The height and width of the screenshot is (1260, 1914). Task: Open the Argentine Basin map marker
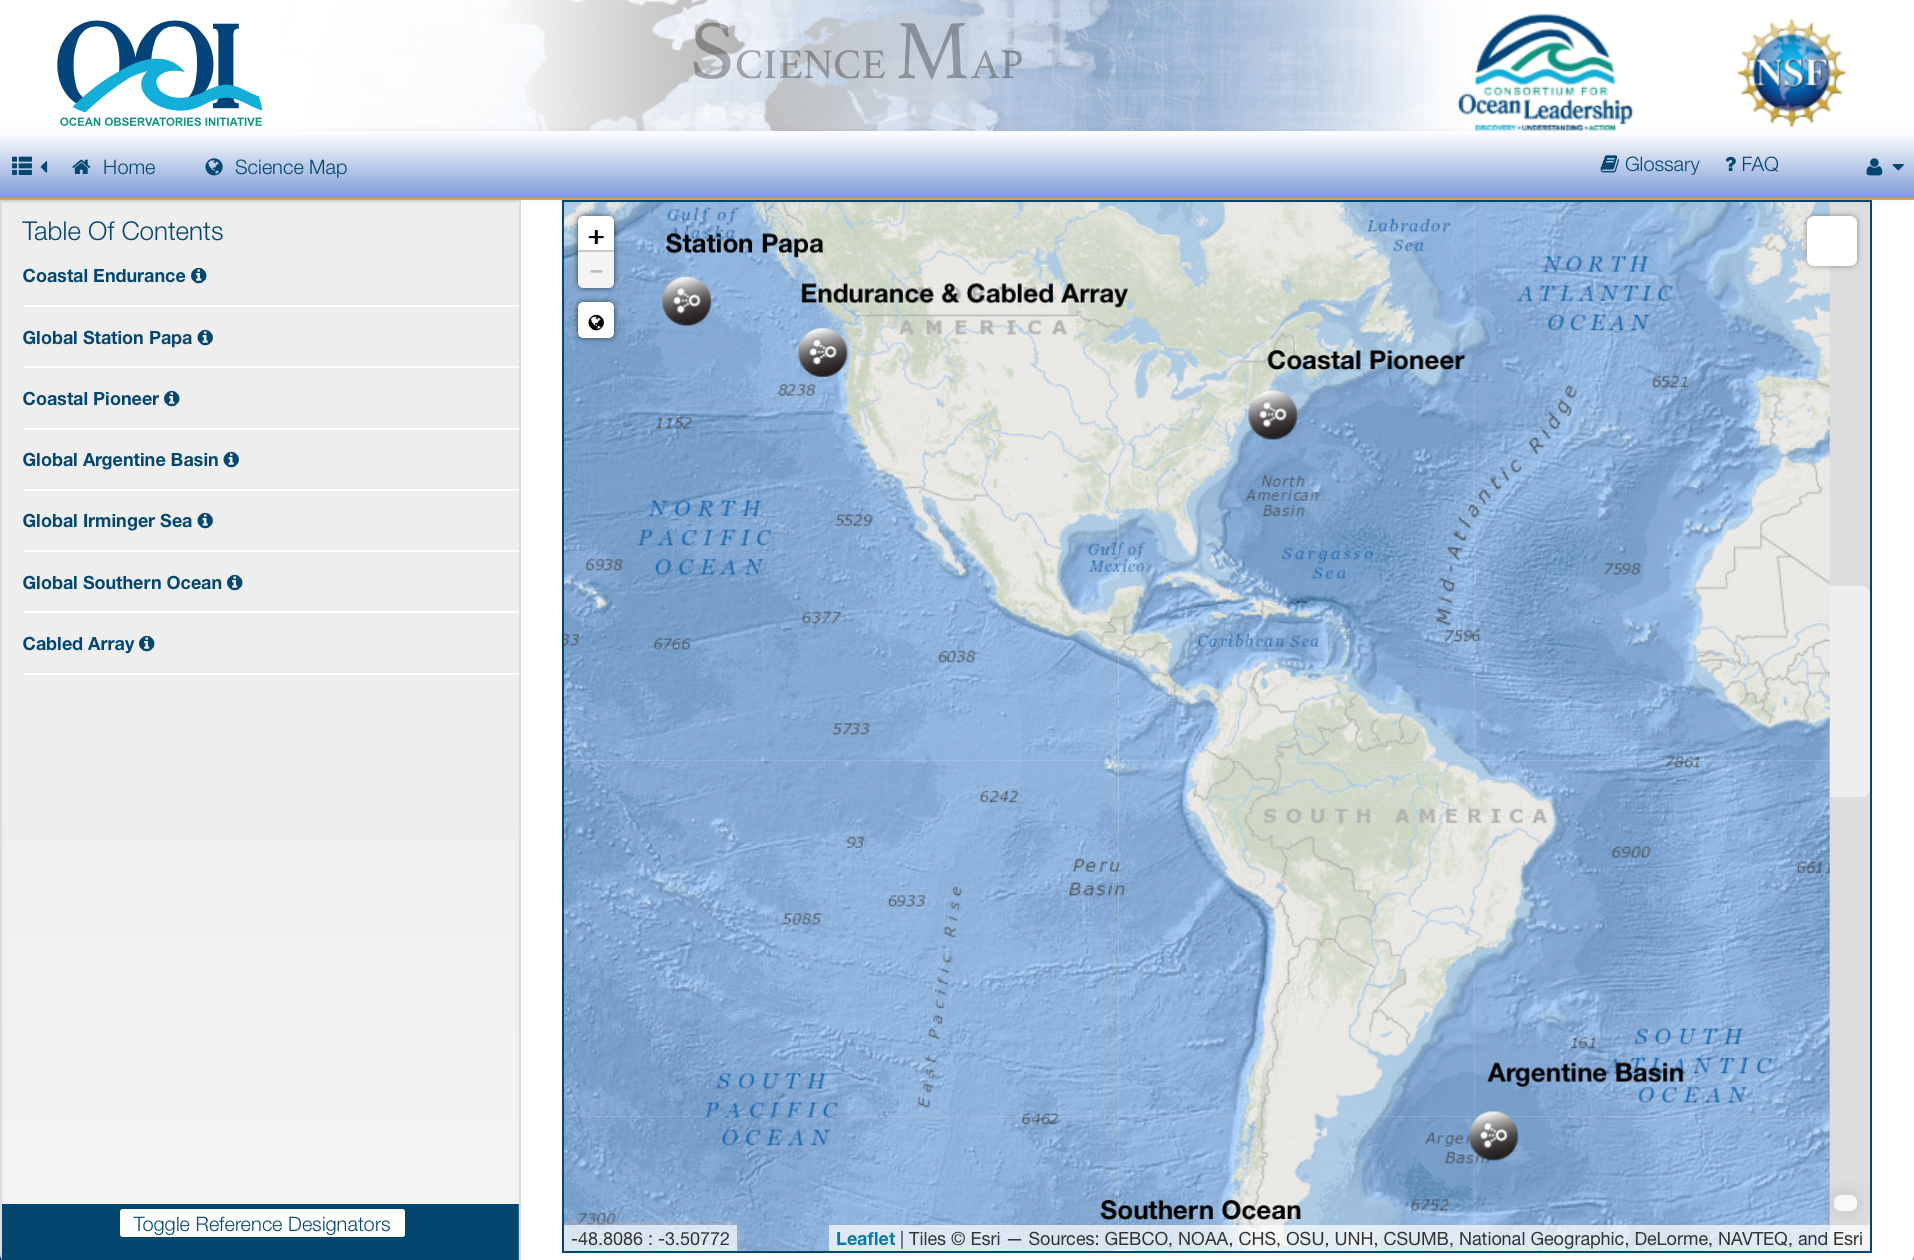(1493, 1136)
